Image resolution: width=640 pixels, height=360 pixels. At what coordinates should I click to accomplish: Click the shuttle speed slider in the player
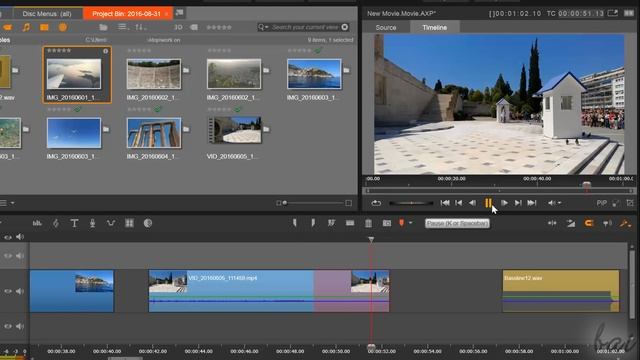point(411,203)
